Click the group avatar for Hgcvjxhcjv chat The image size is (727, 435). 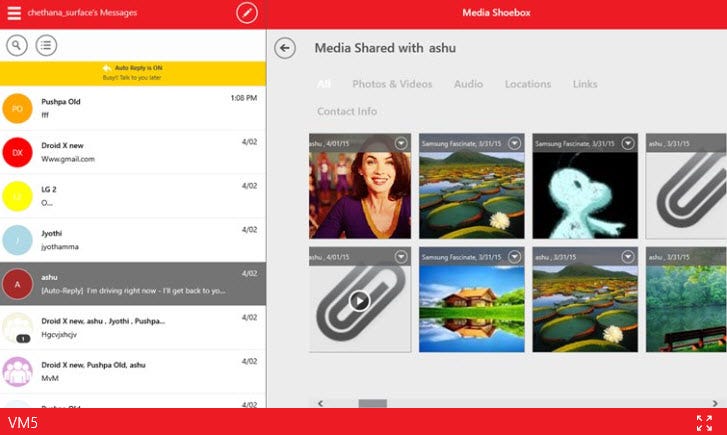tap(17, 328)
